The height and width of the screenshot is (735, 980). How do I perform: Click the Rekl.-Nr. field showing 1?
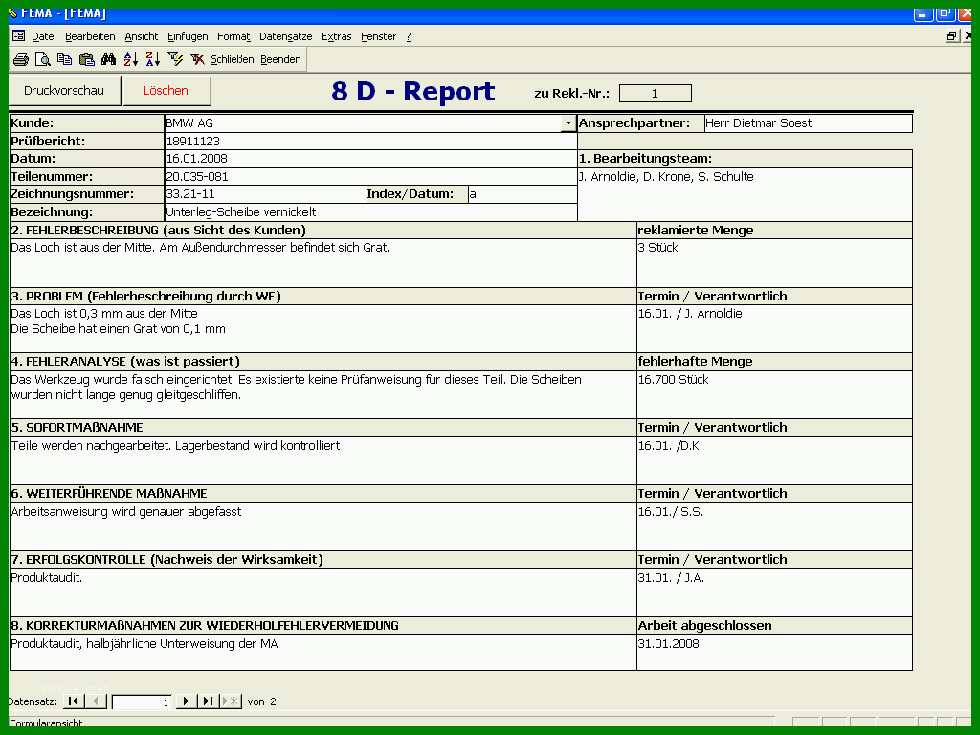(x=655, y=93)
